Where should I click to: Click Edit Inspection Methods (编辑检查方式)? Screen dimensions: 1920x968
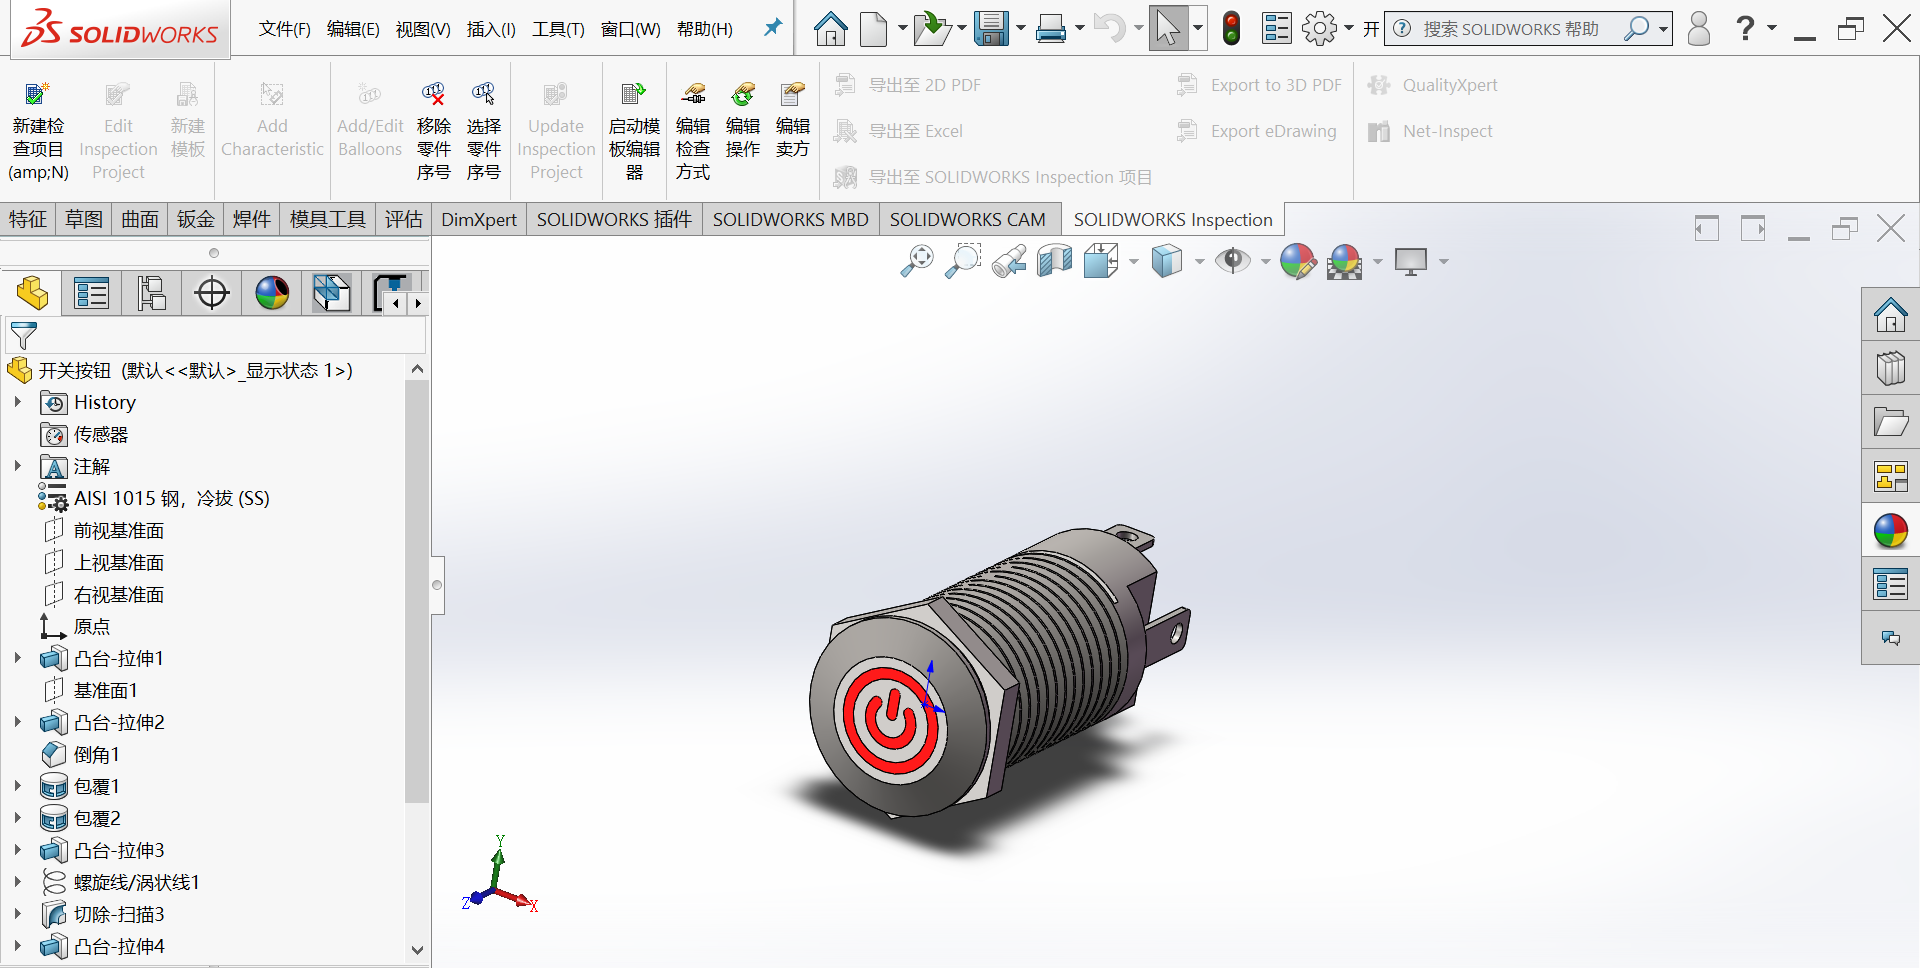tap(692, 133)
